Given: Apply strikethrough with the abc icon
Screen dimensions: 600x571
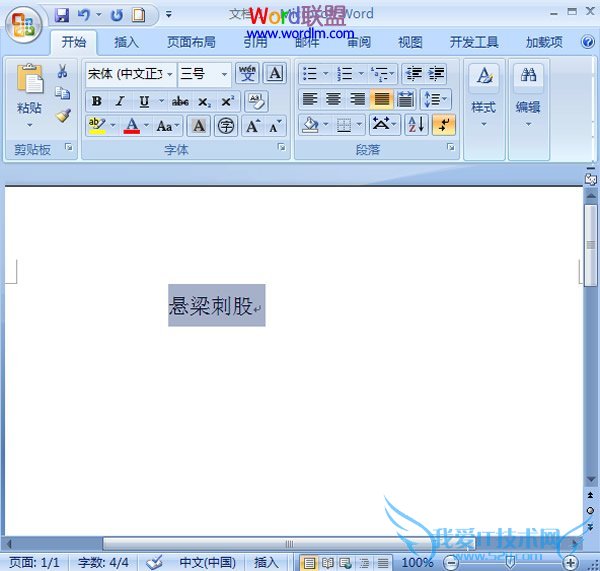Looking at the screenshot, I should point(180,101).
